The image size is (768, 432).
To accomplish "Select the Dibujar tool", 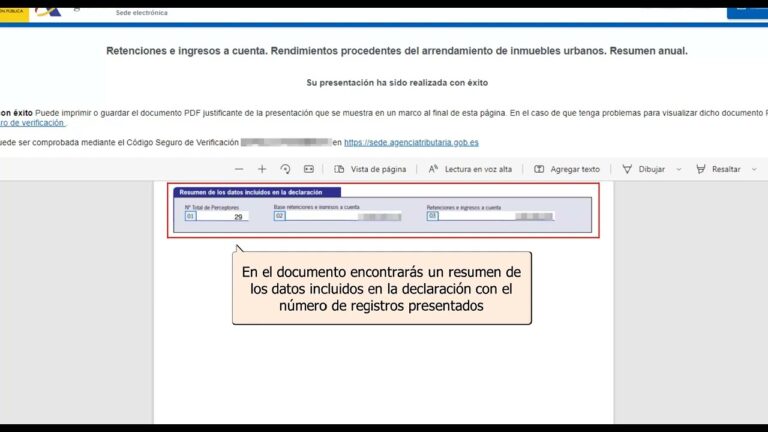I will (x=644, y=169).
